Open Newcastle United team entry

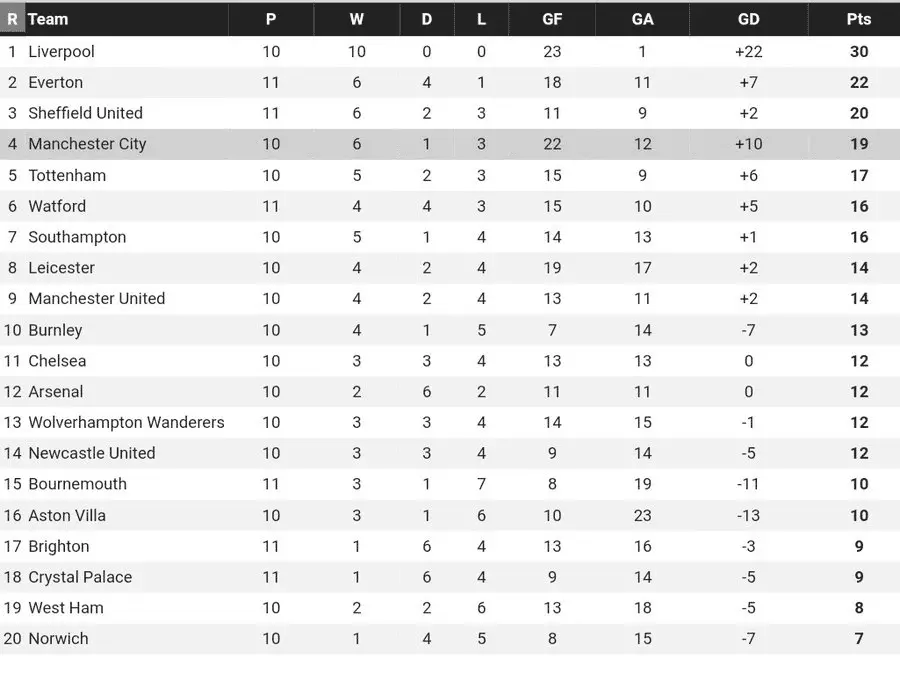click(x=91, y=453)
